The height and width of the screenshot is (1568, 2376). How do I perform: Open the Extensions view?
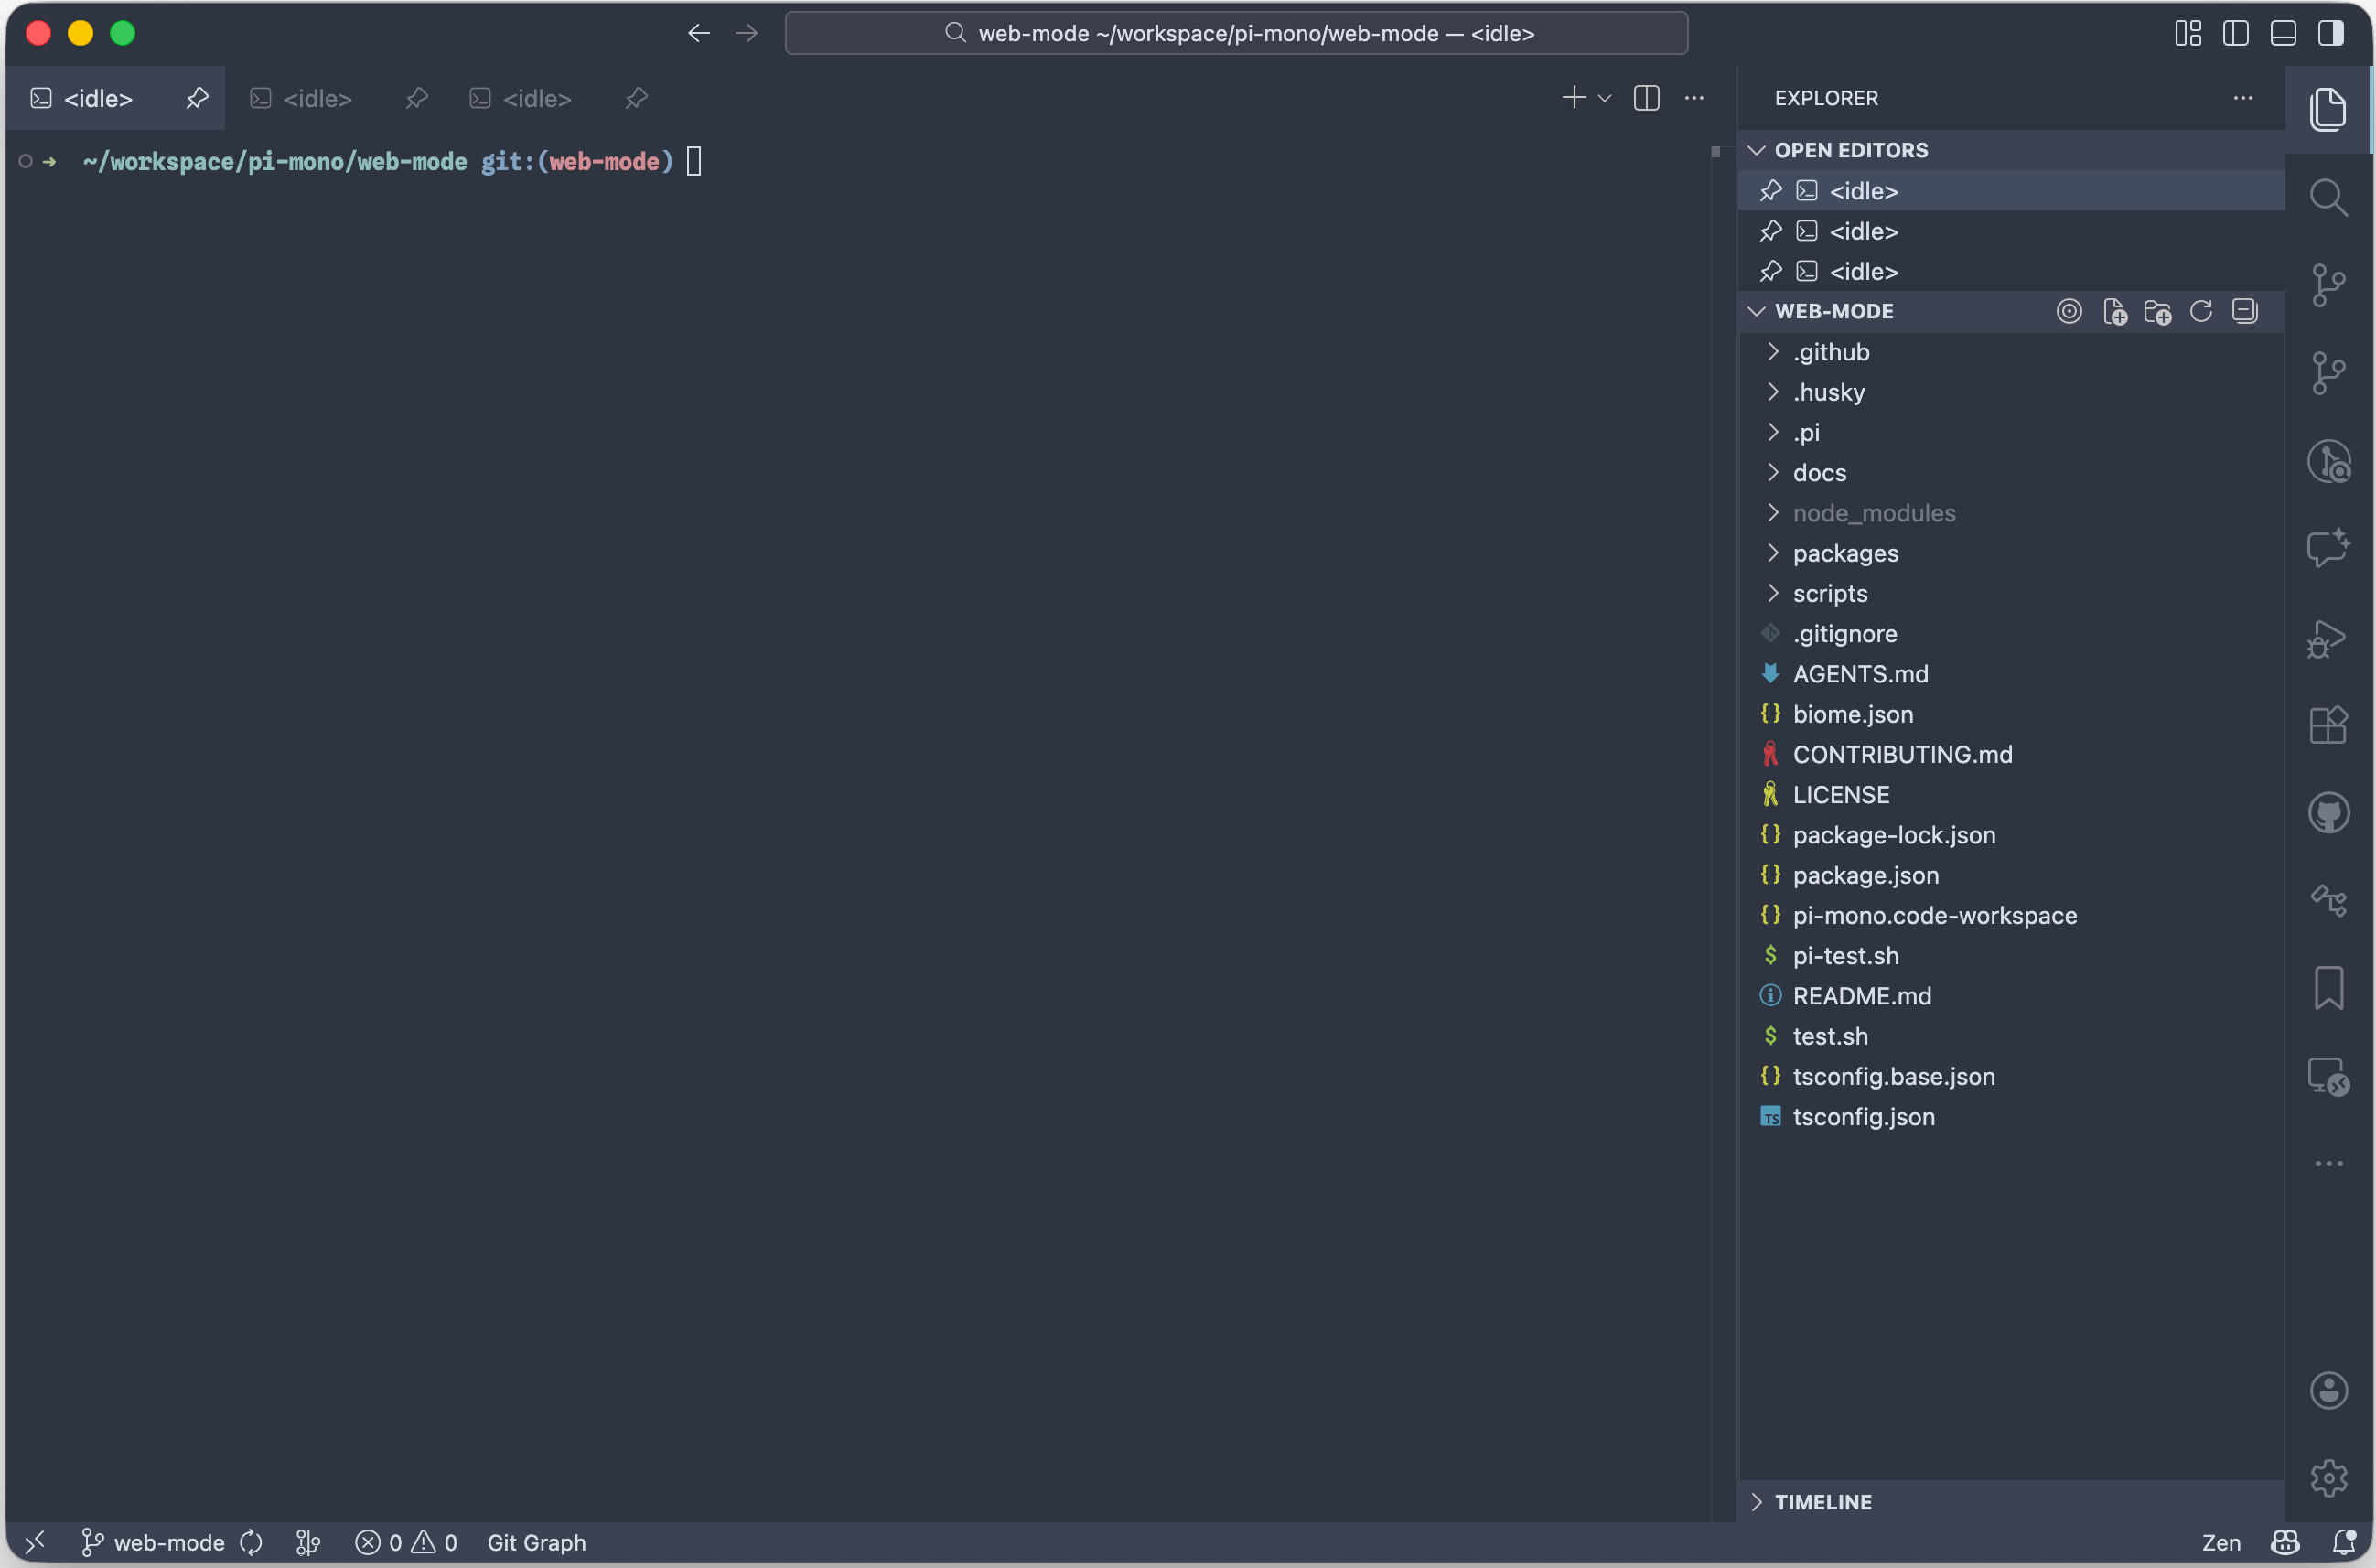coord(2327,725)
